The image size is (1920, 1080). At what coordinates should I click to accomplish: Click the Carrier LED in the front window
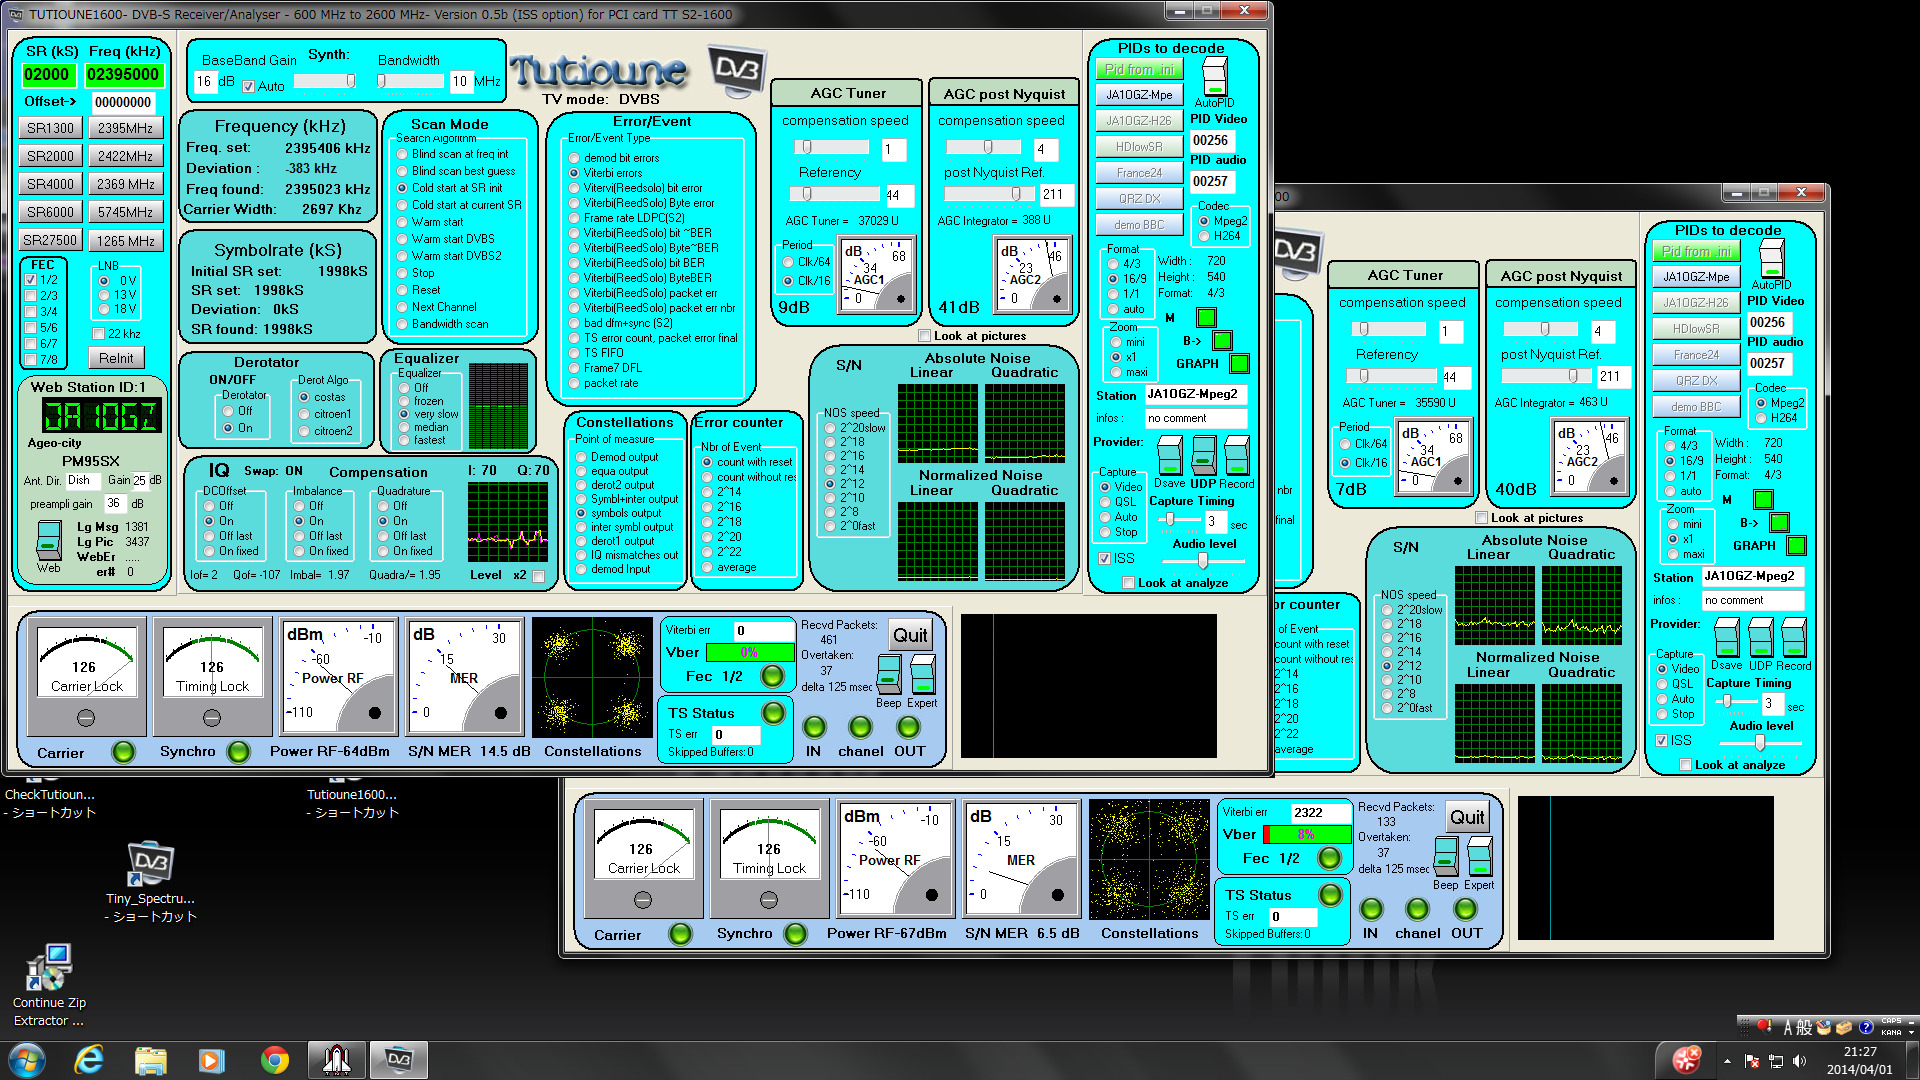coord(123,752)
